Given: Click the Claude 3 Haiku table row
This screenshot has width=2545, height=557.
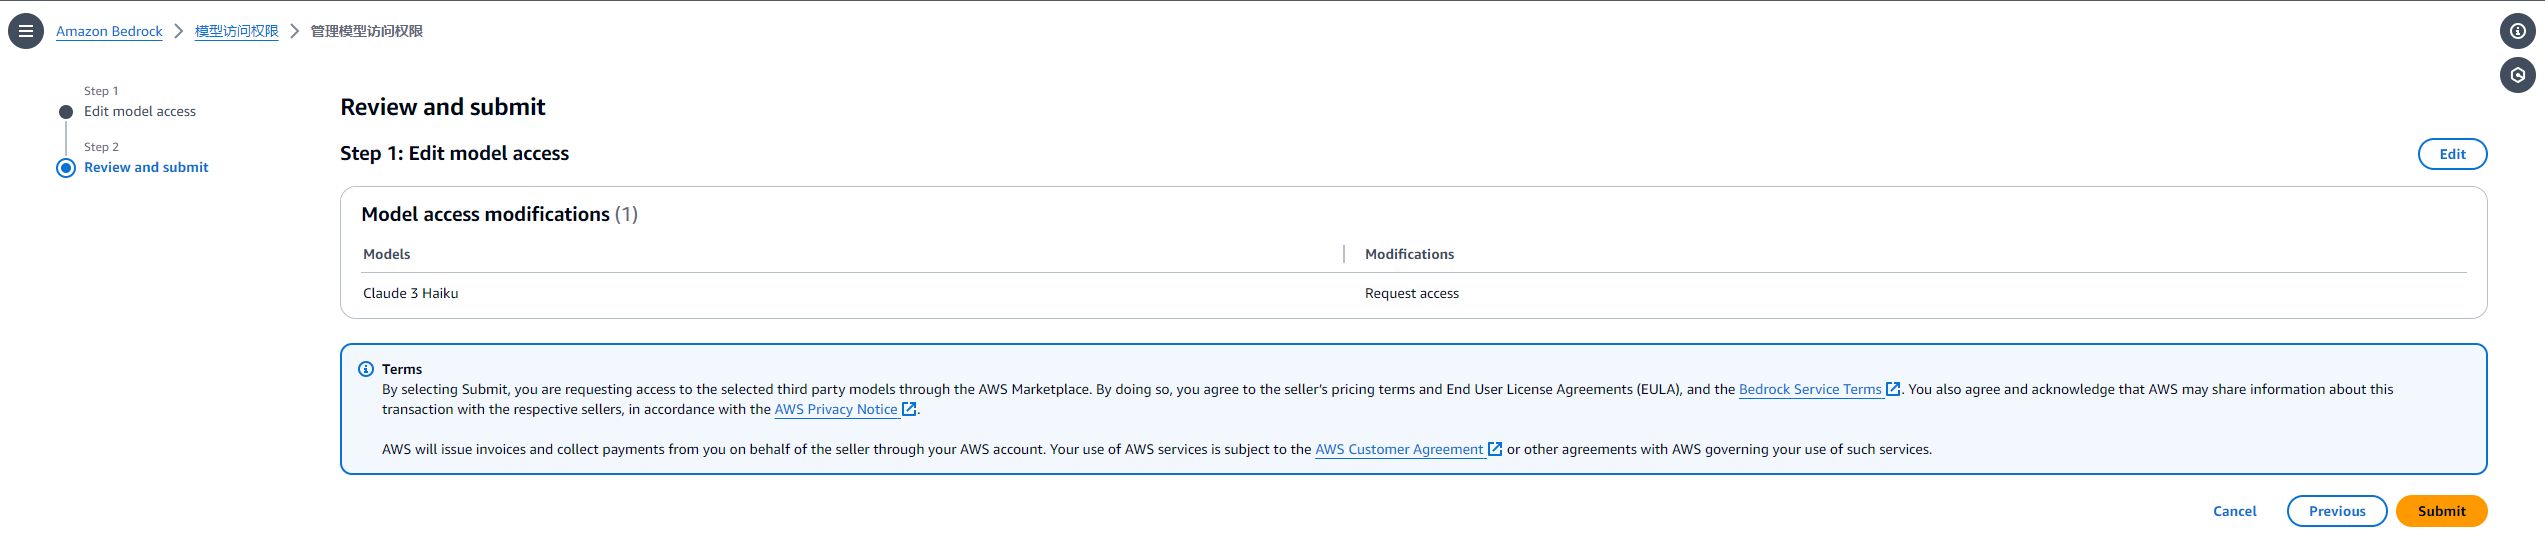Looking at the screenshot, I should (411, 293).
